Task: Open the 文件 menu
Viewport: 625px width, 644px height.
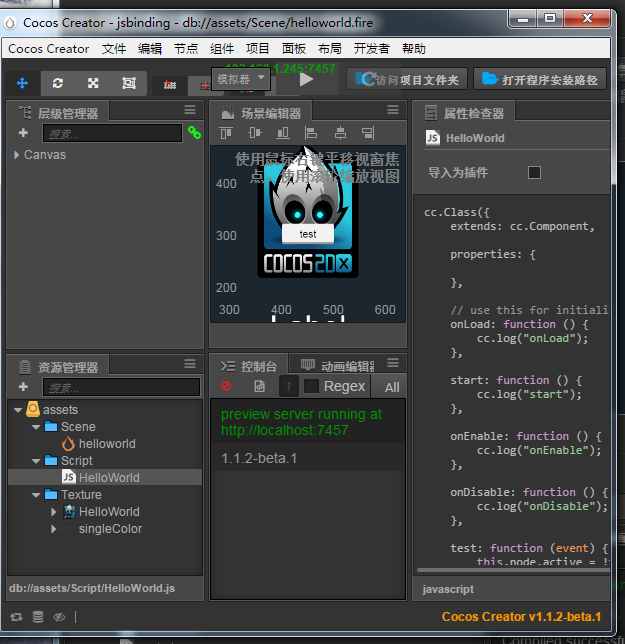Action: (x=114, y=48)
